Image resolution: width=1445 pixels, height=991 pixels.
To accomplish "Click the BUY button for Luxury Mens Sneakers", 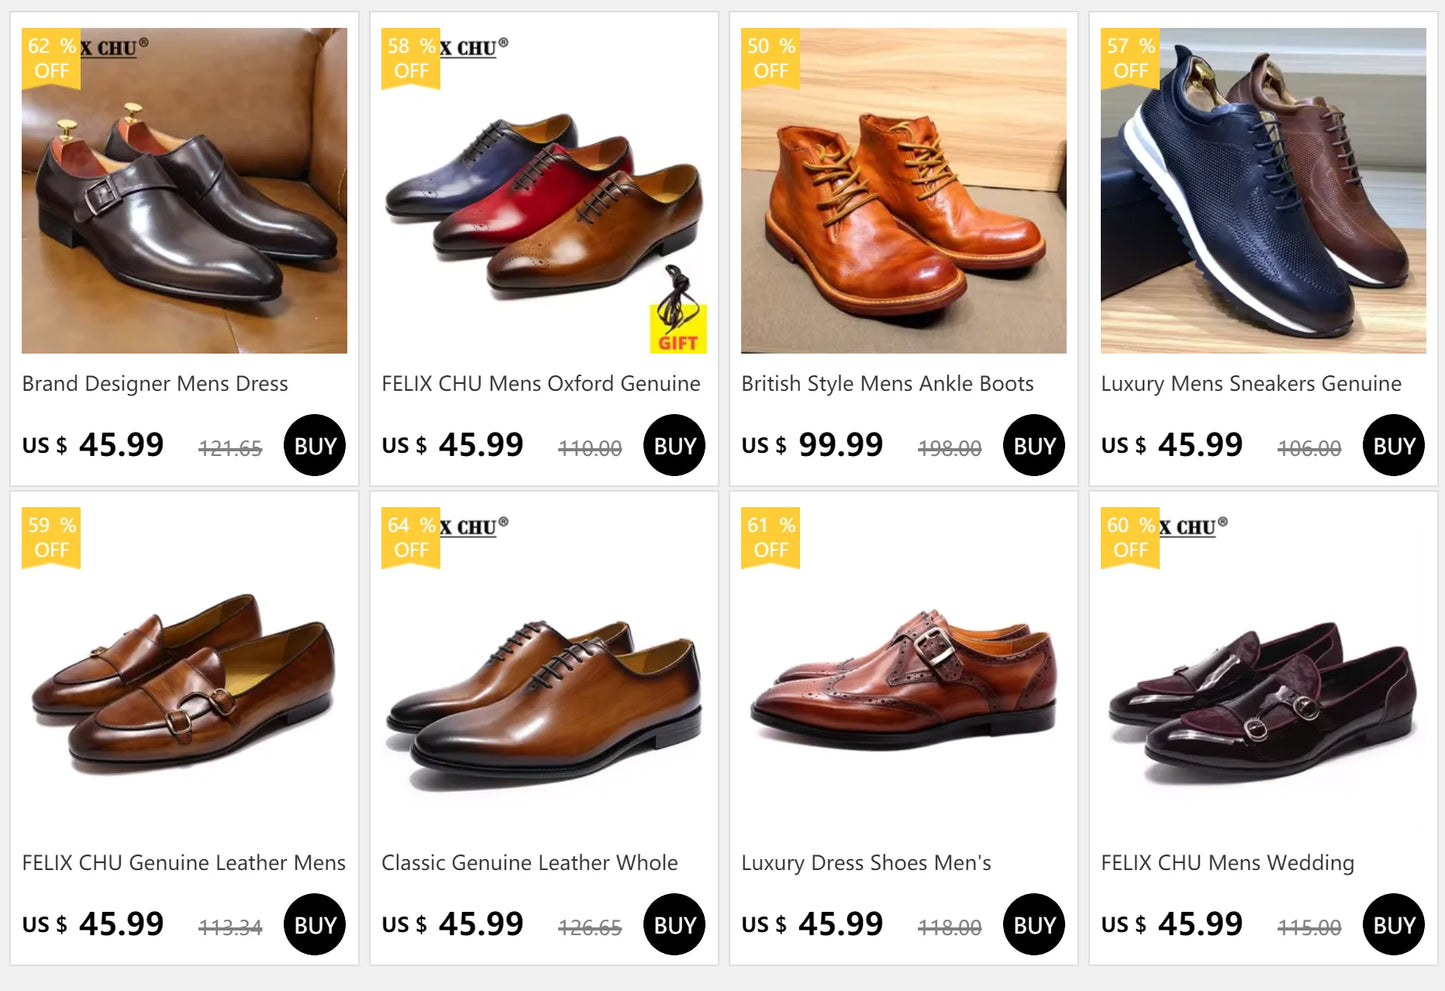I will [x=1392, y=445].
